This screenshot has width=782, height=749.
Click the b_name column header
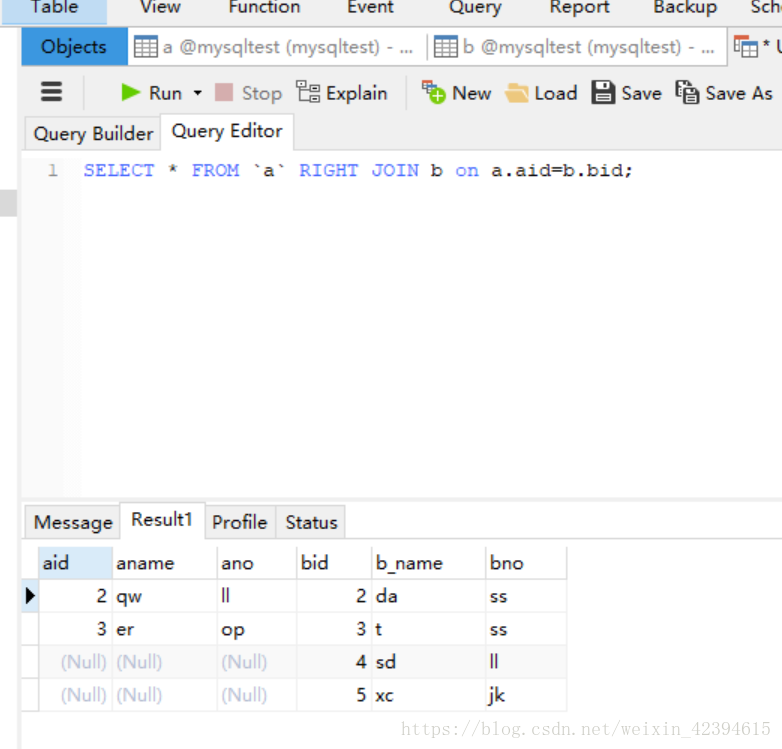[x=428, y=563]
